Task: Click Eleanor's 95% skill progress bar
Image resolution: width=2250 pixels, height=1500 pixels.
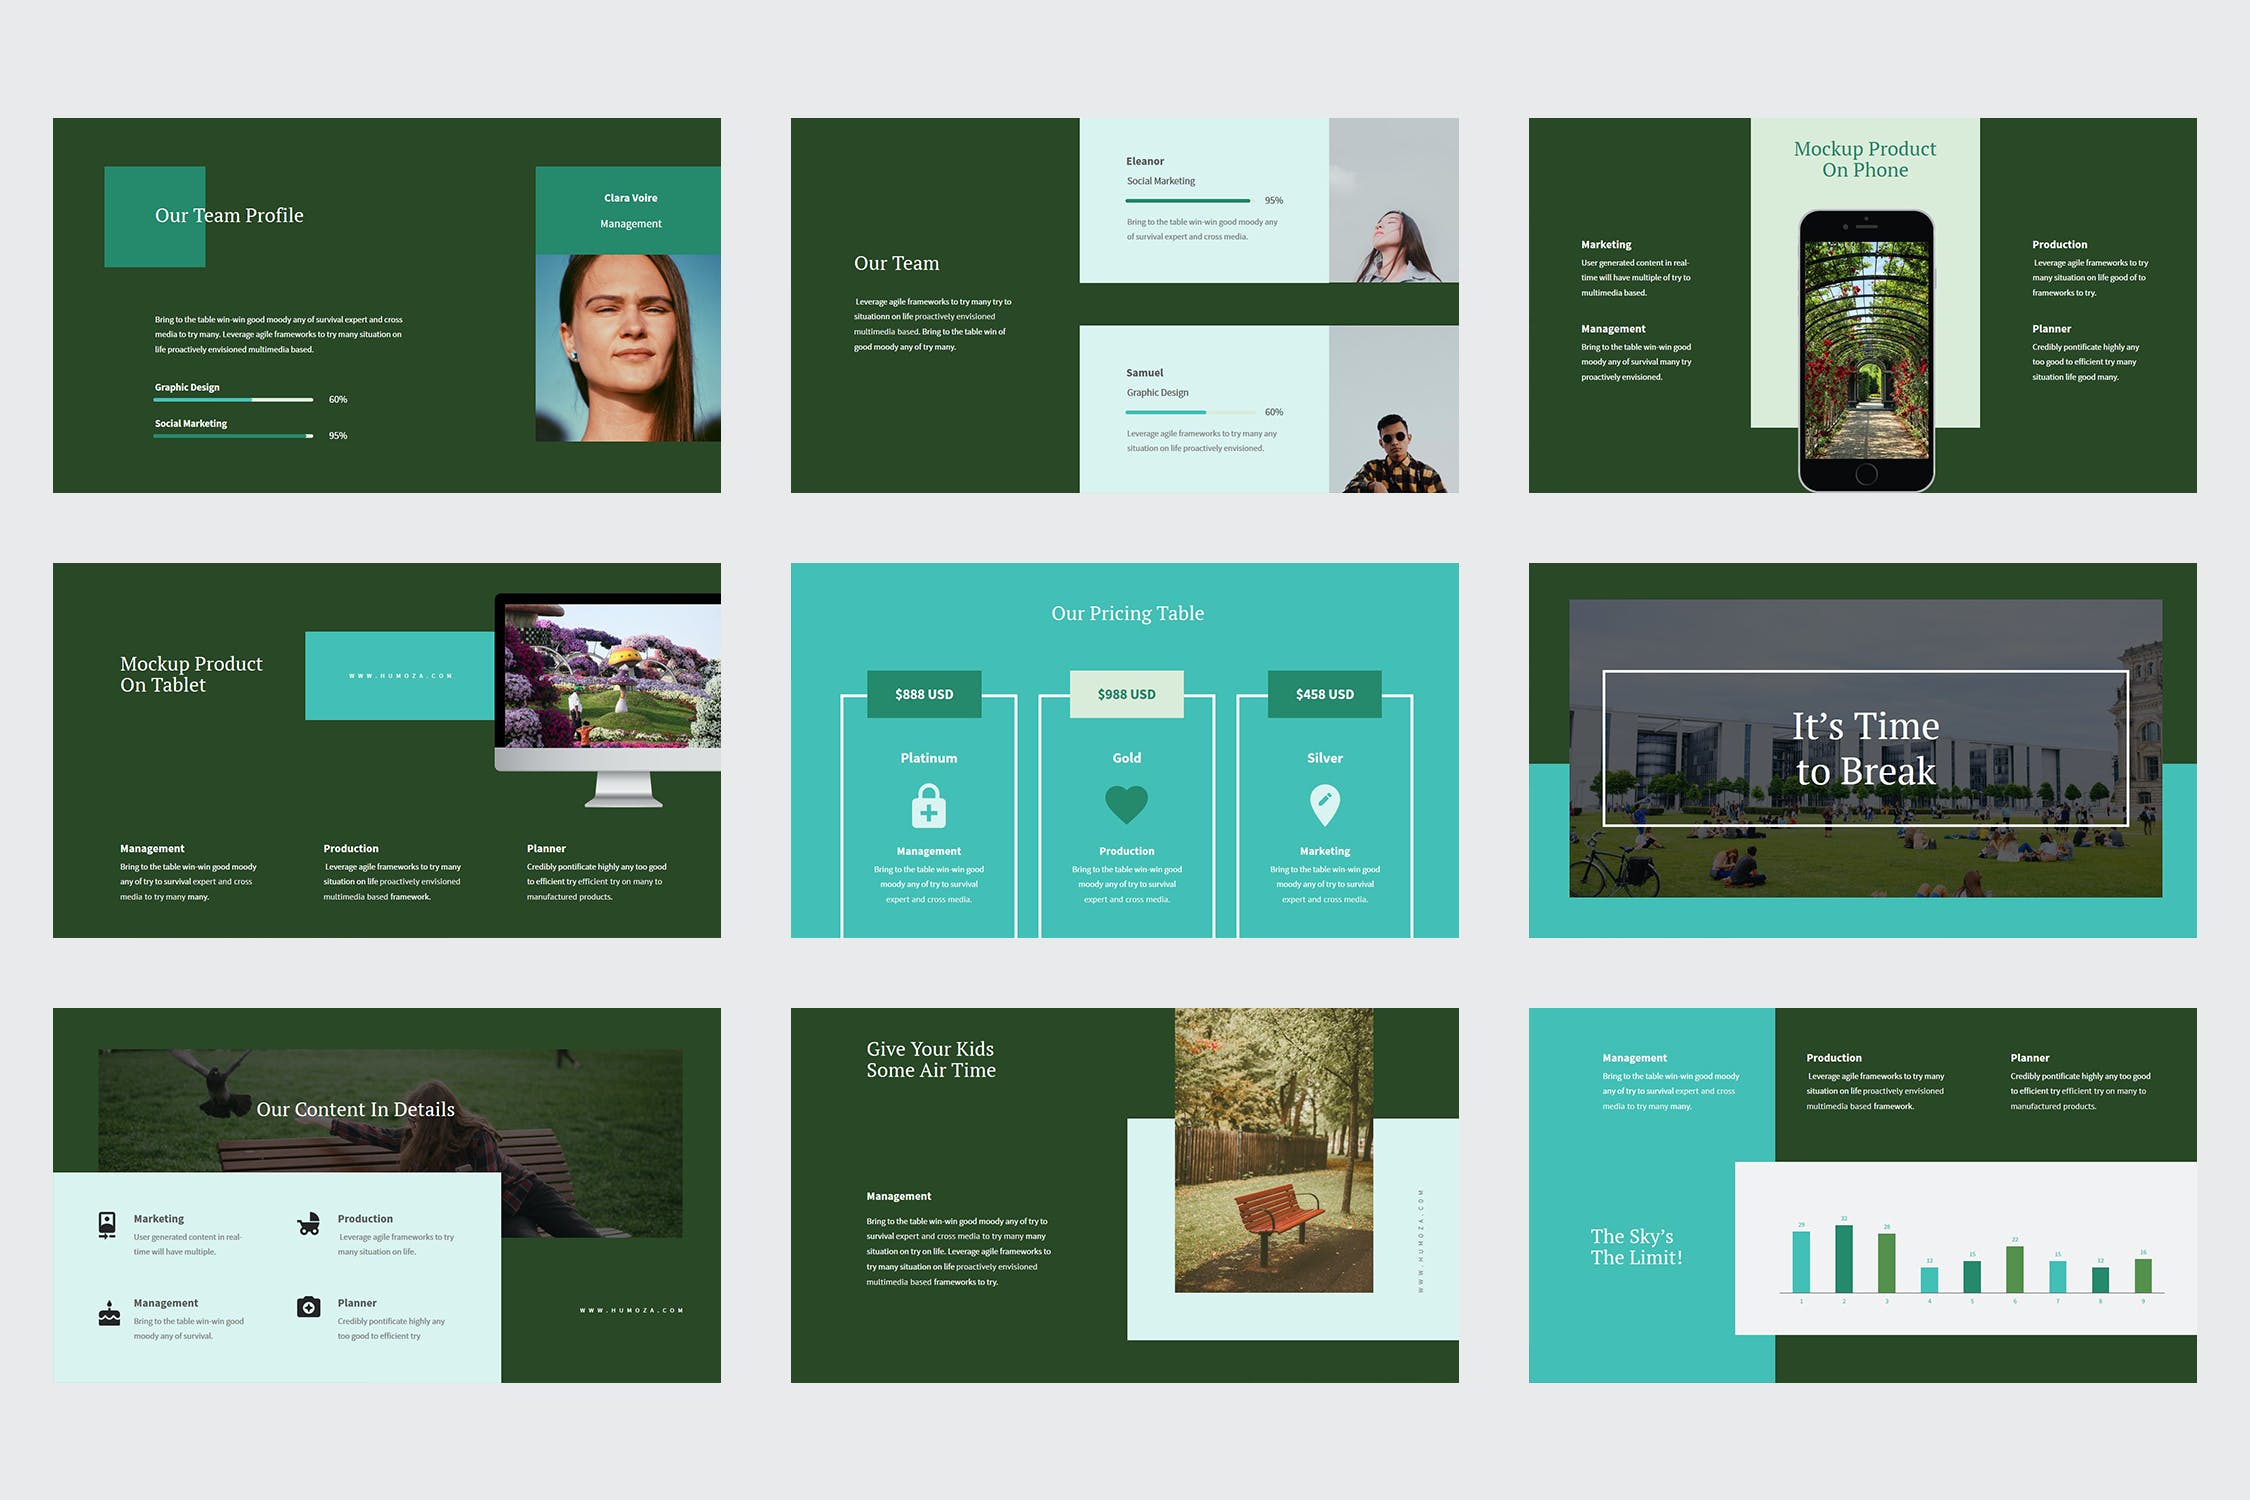Action: click(x=1188, y=201)
